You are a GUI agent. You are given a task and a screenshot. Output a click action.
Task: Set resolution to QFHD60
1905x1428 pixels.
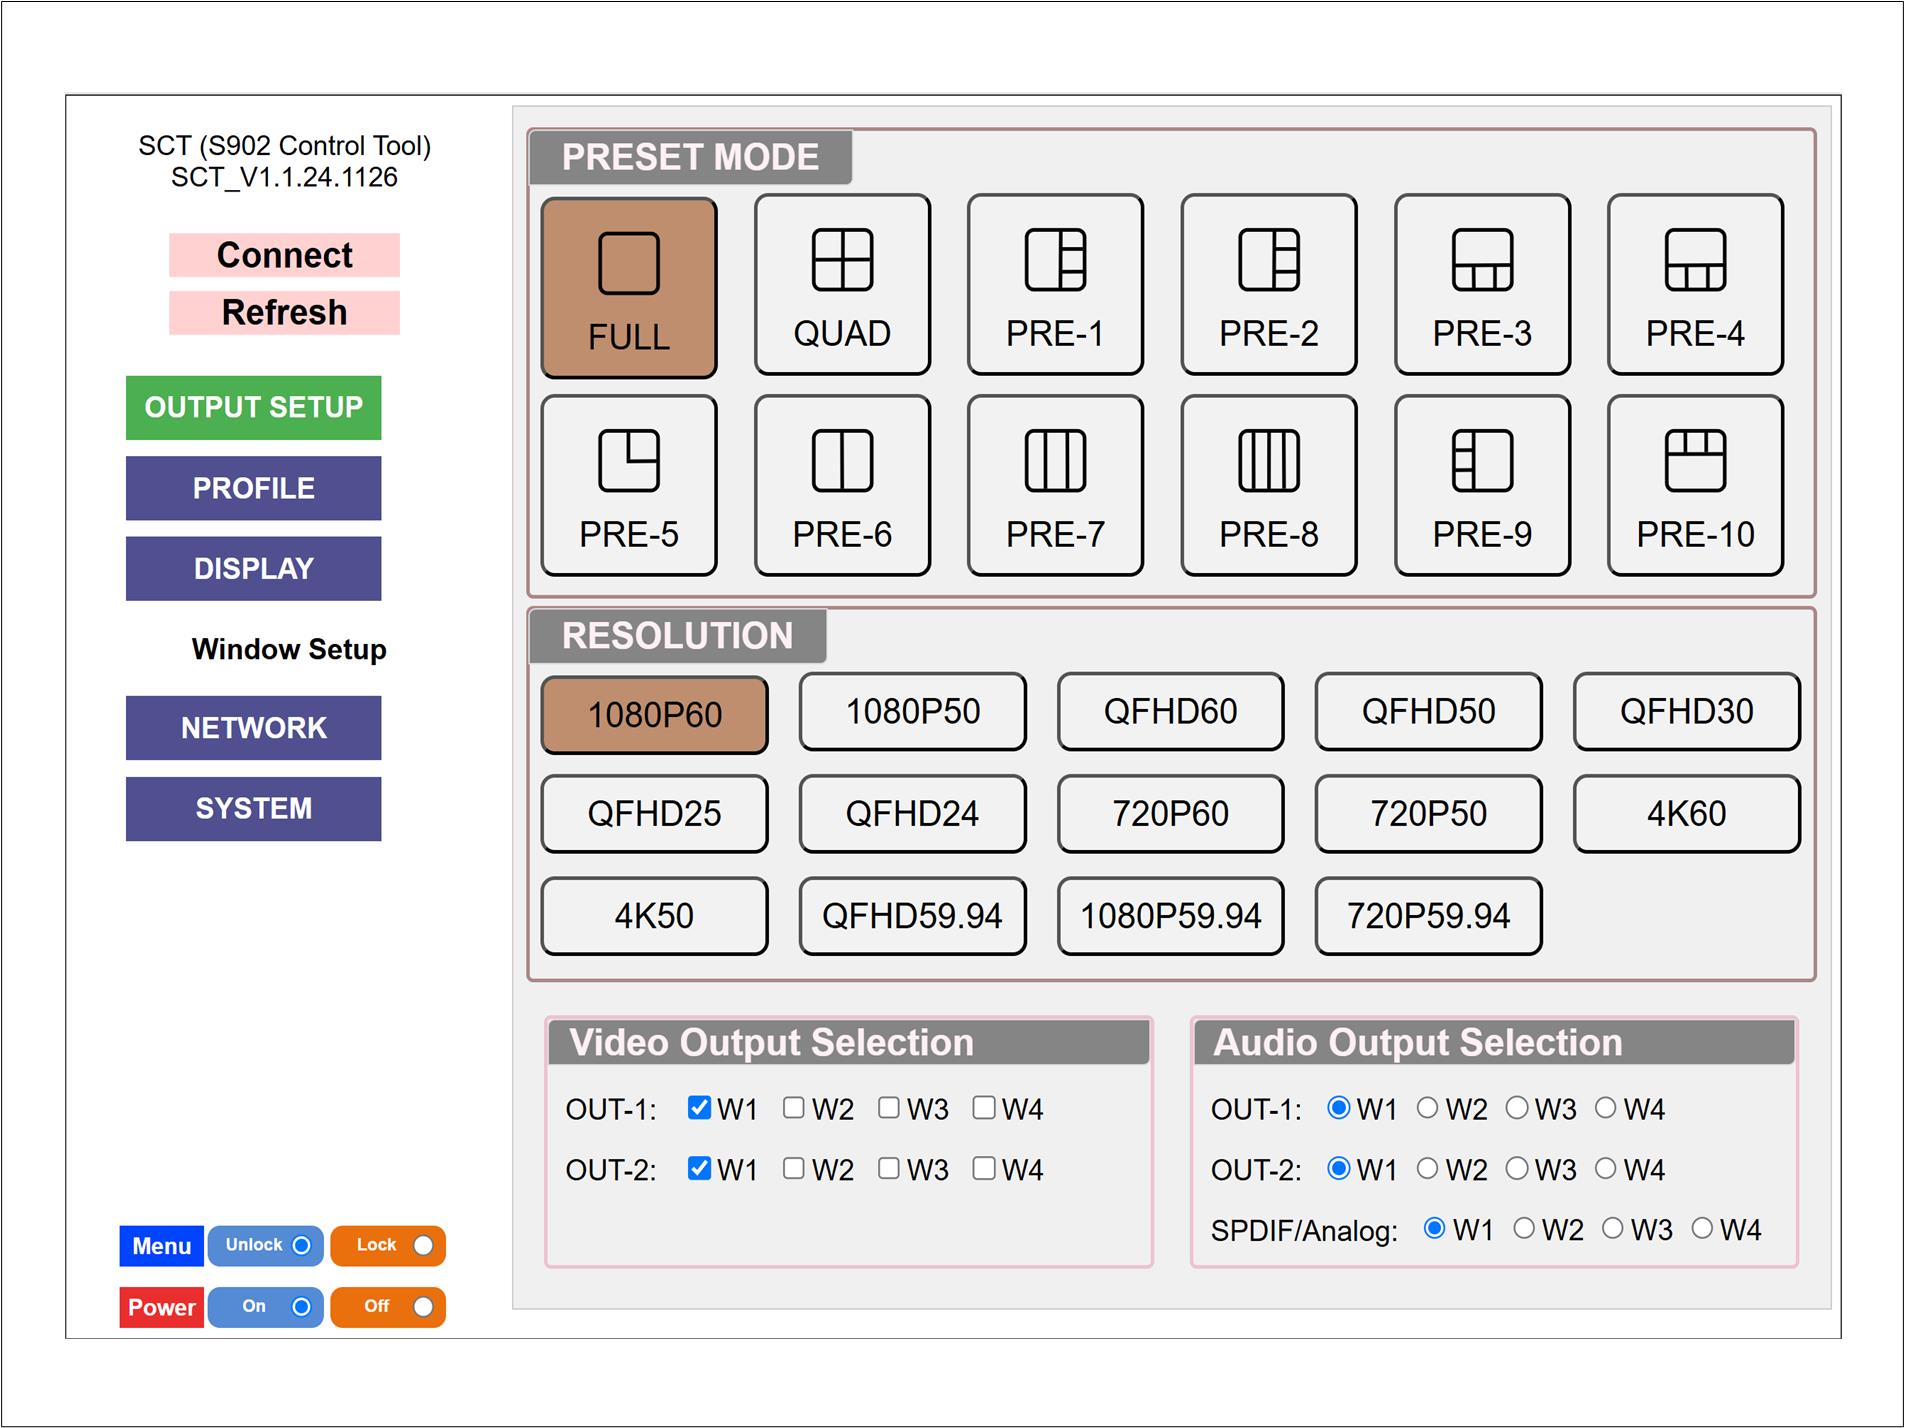point(1170,712)
